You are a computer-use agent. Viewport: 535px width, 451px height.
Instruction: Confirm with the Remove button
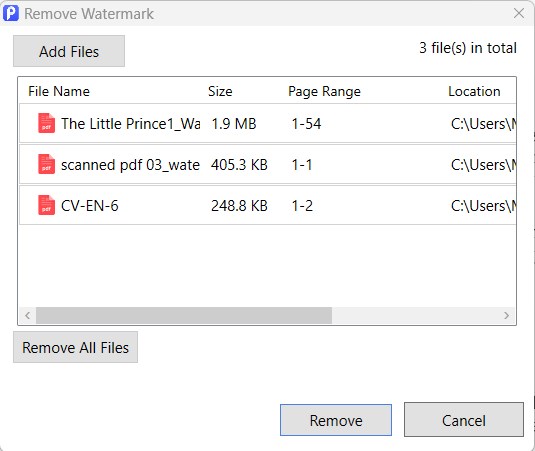336,420
